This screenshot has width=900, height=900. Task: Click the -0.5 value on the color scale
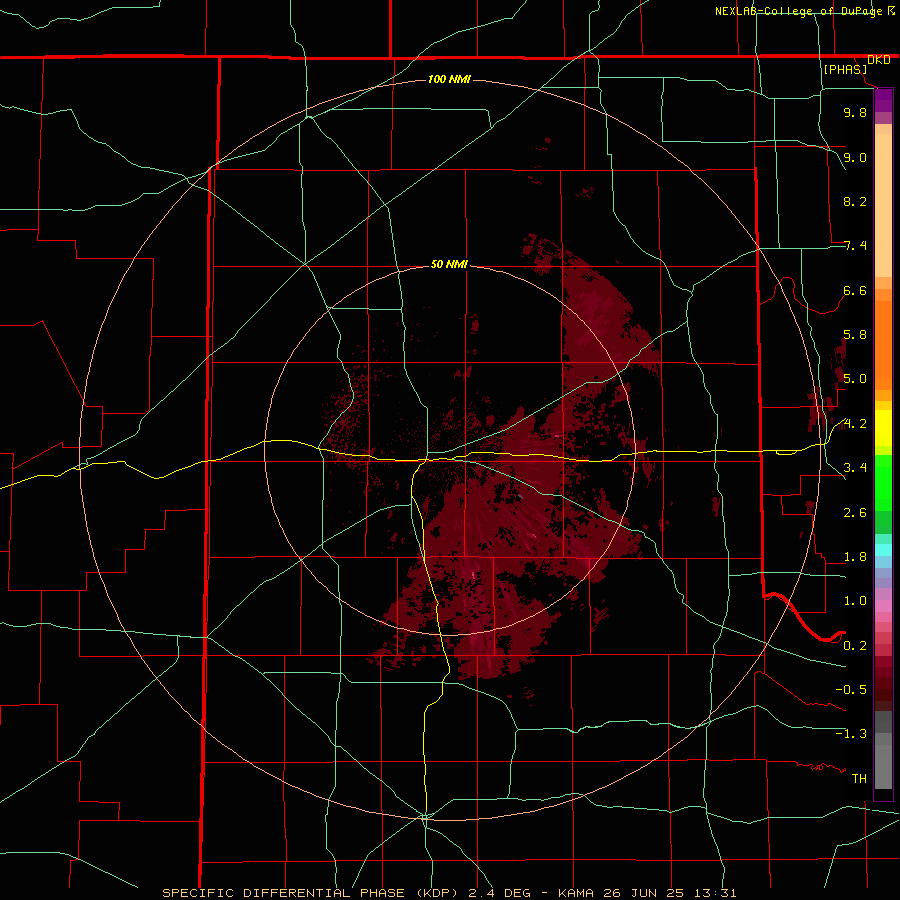point(851,690)
